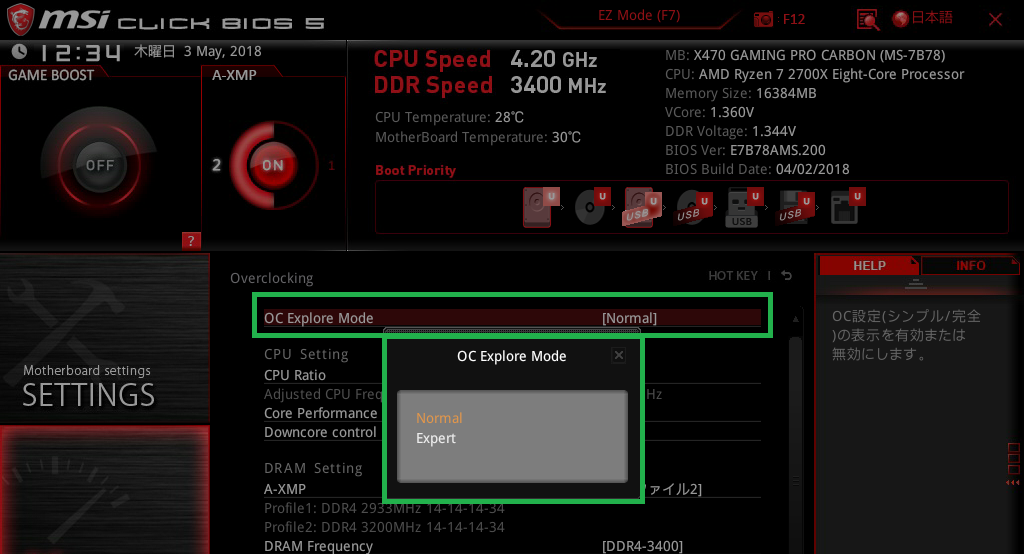Select the first hard disk boot device icon
The image size is (1024, 554).
541,207
